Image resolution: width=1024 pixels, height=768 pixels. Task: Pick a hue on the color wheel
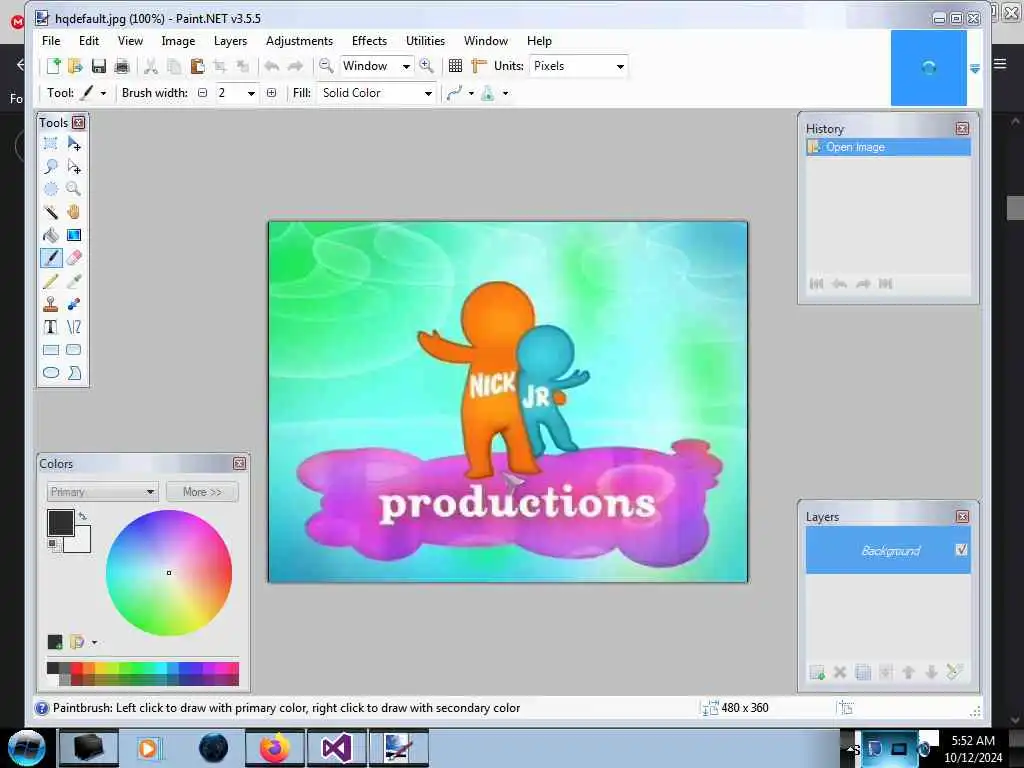[x=169, y=573]
